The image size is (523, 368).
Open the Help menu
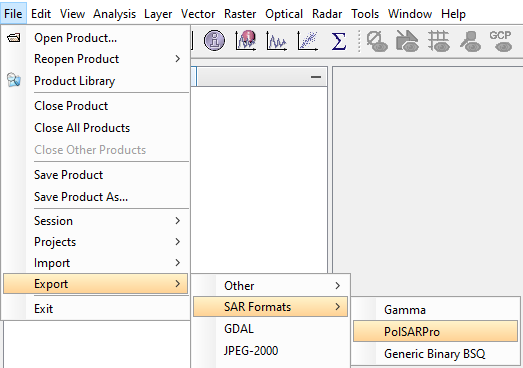(453, 14)
